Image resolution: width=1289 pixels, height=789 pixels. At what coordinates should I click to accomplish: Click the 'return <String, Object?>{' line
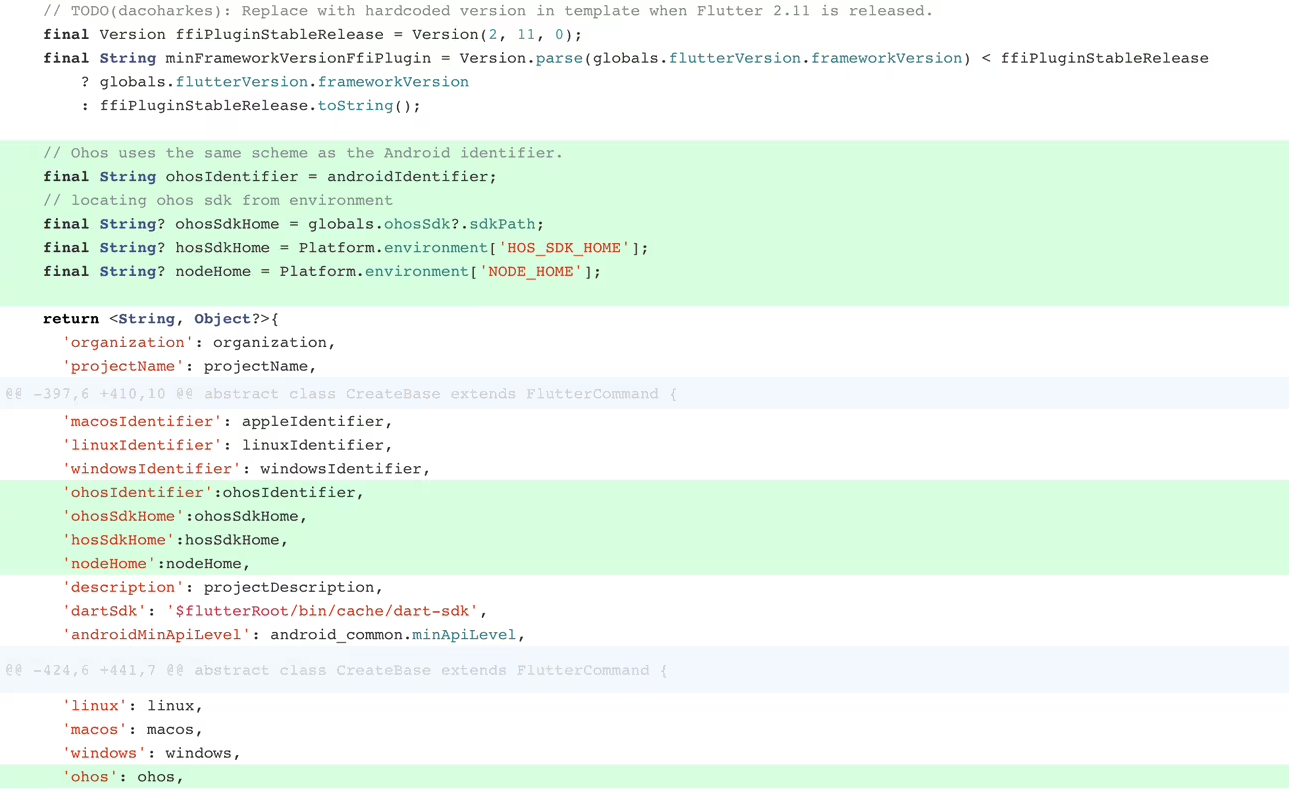coord(161,319)
